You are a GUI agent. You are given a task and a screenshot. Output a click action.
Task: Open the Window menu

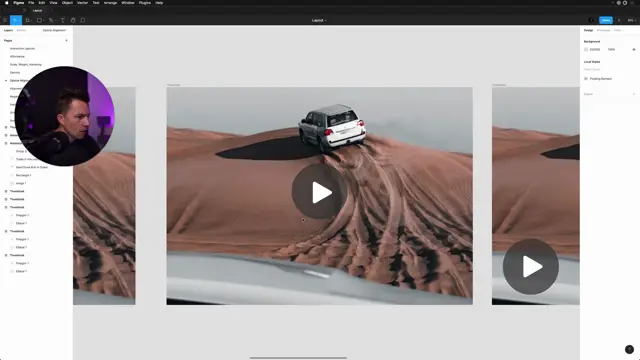128,3
